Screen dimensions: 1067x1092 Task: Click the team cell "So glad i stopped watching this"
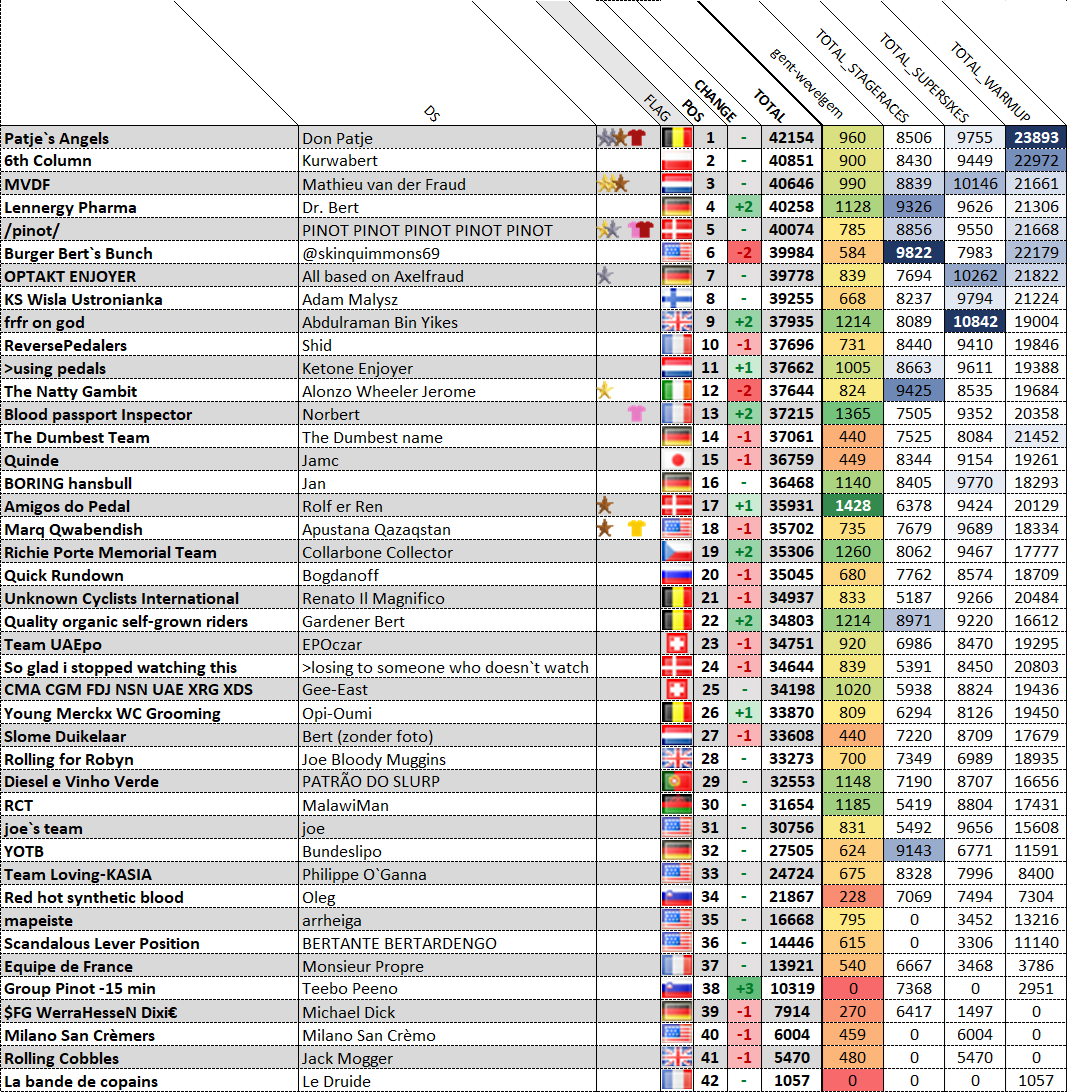point(150,666)
